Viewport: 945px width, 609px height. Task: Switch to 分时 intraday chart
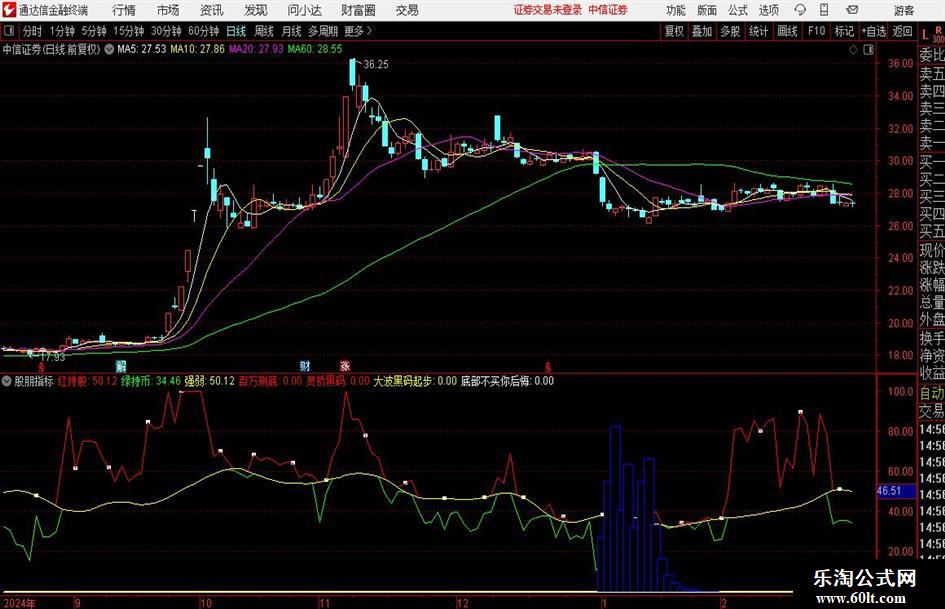click(x=33, y=31)
